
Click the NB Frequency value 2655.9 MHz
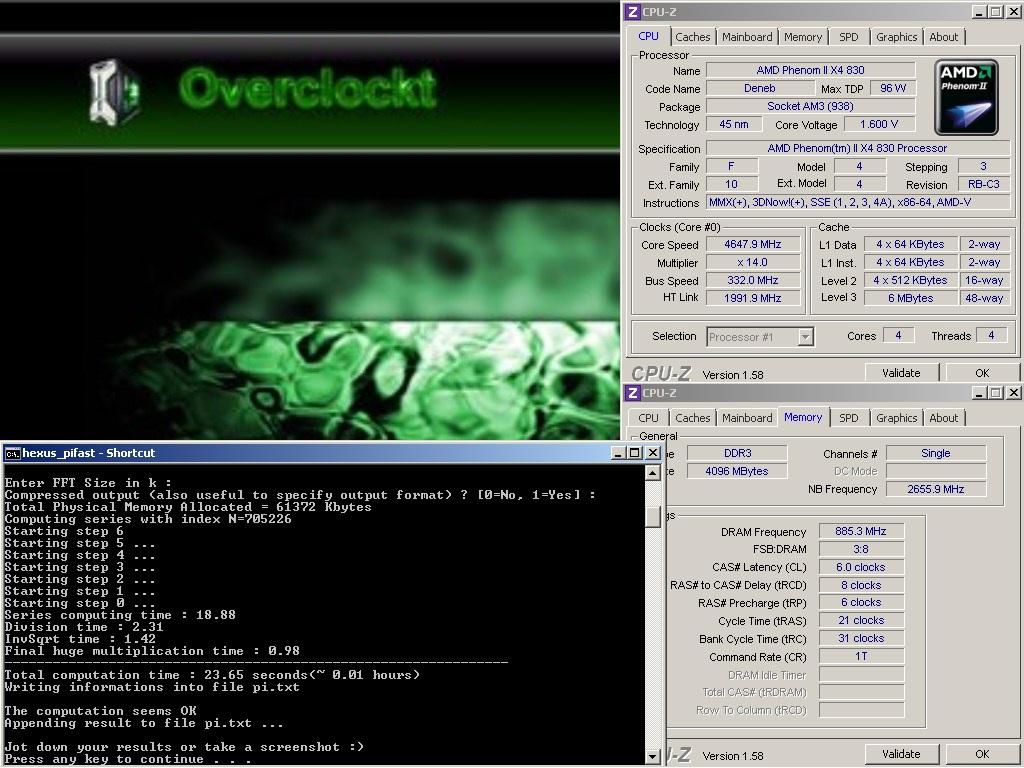[935, 489]
